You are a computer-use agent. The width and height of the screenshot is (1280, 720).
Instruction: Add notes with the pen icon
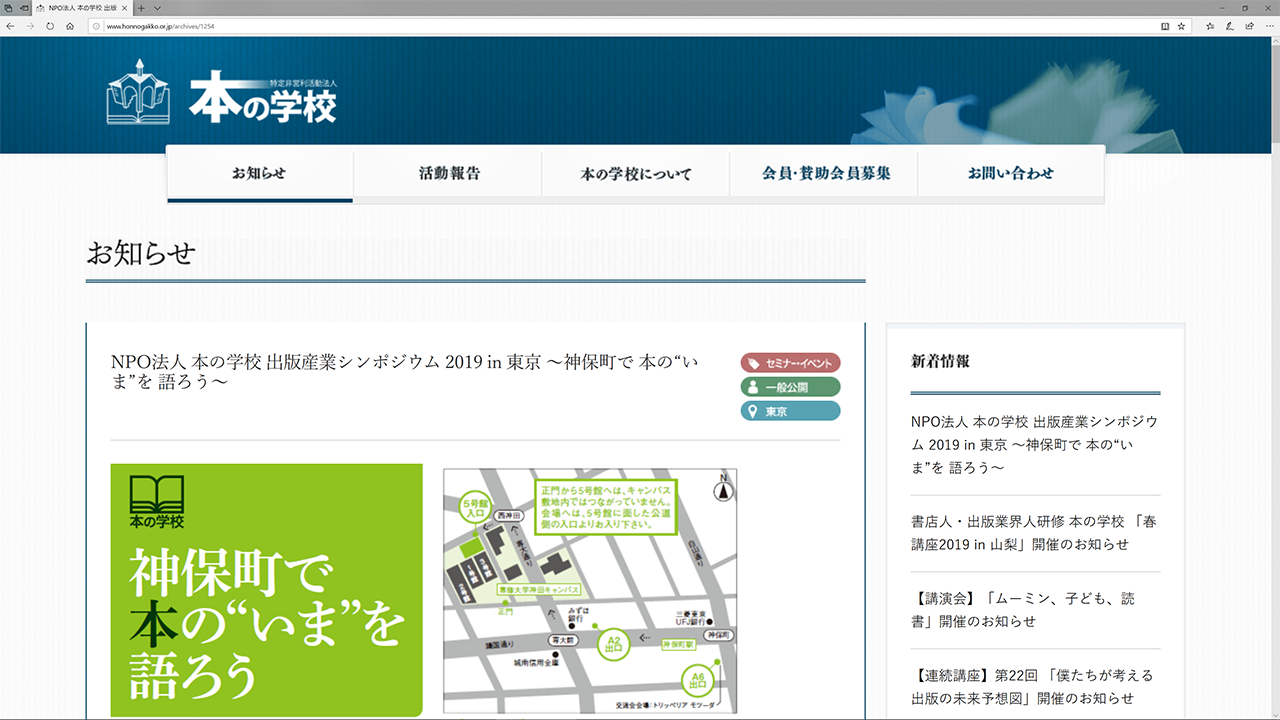[1229, 26]
